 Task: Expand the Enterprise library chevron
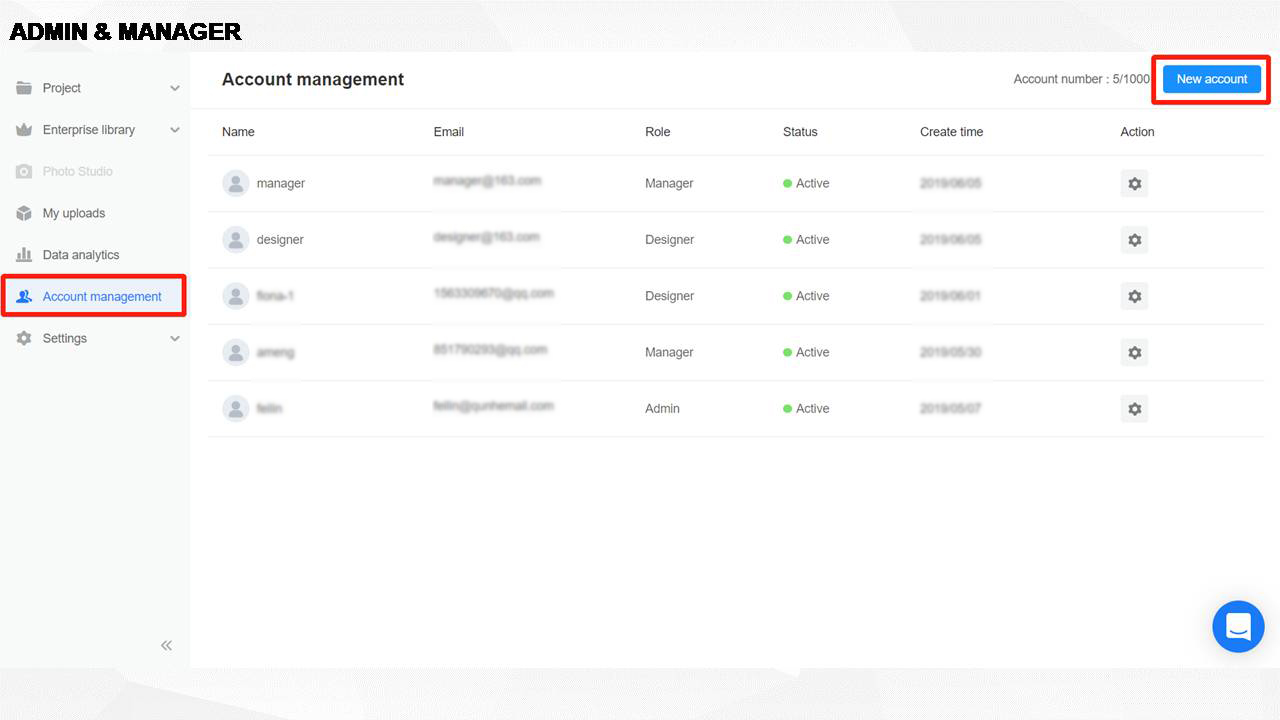pos(175,130)
